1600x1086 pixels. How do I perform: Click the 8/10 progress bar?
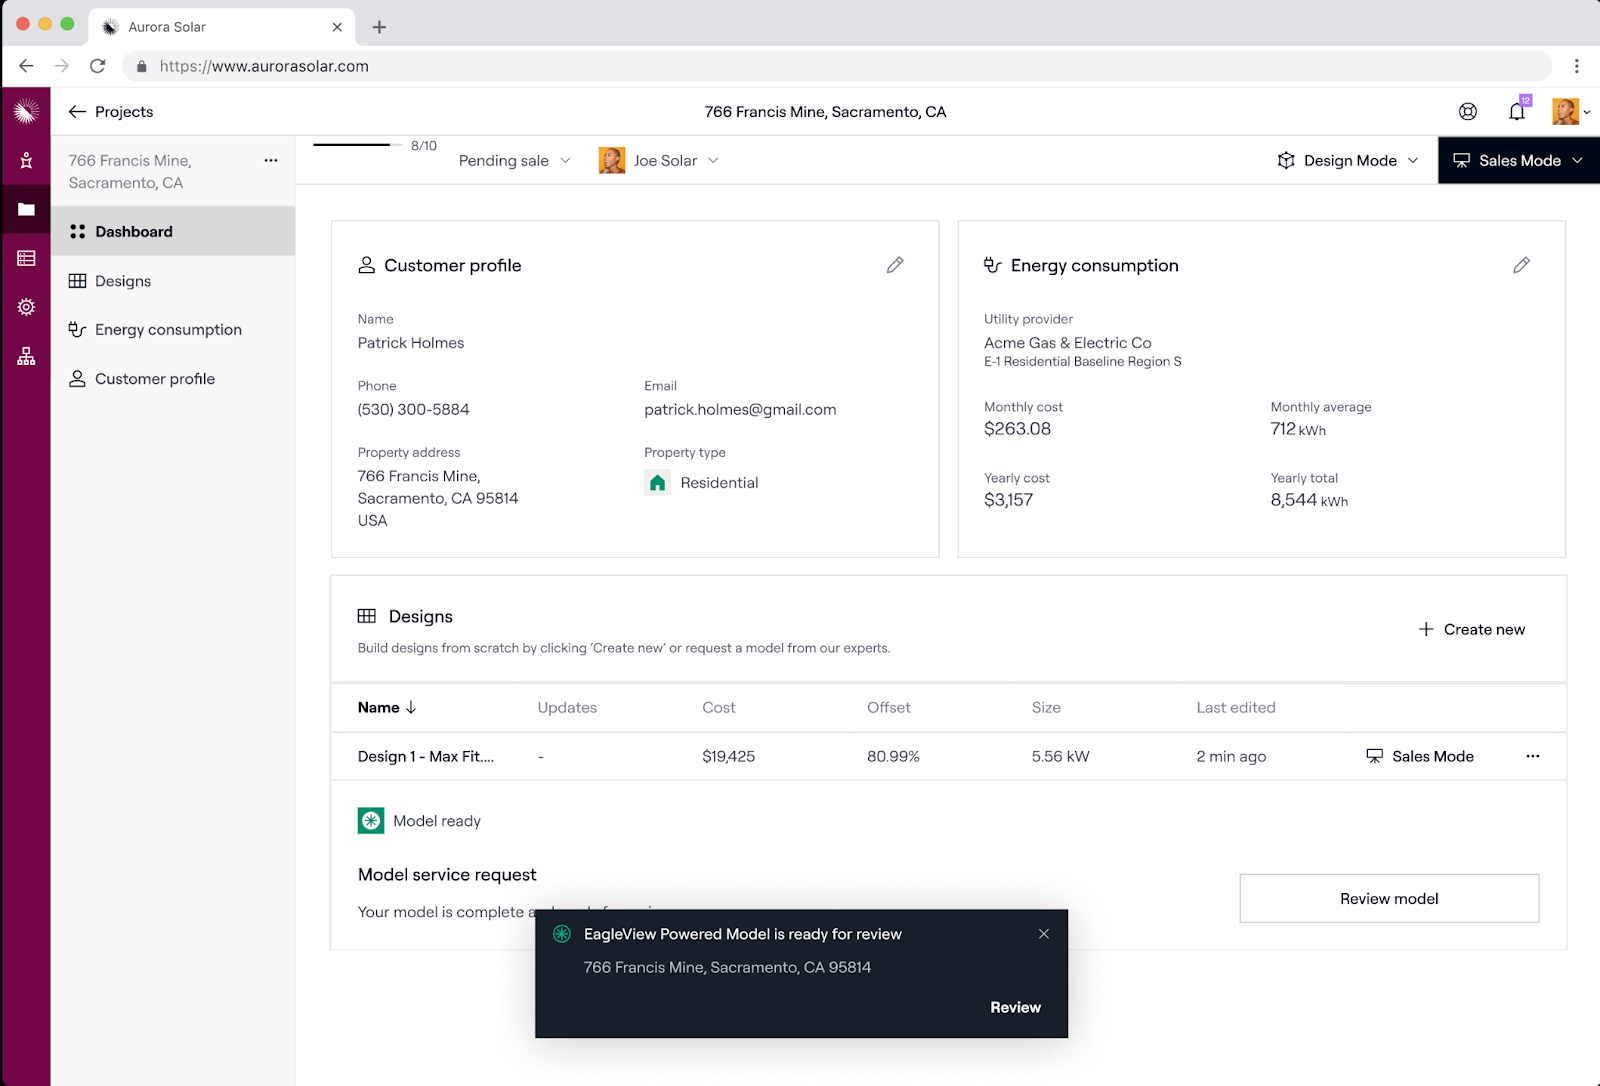click(352, 146)
